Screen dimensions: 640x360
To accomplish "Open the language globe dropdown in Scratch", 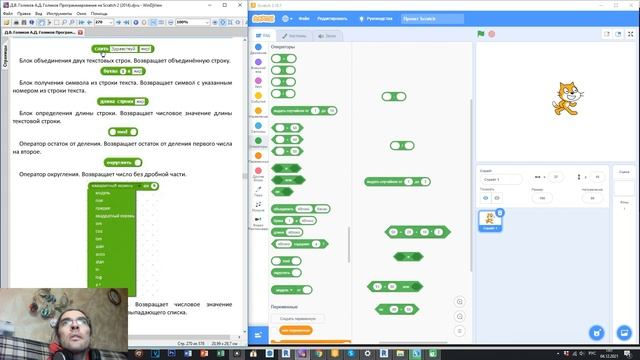I will [287, 19].
